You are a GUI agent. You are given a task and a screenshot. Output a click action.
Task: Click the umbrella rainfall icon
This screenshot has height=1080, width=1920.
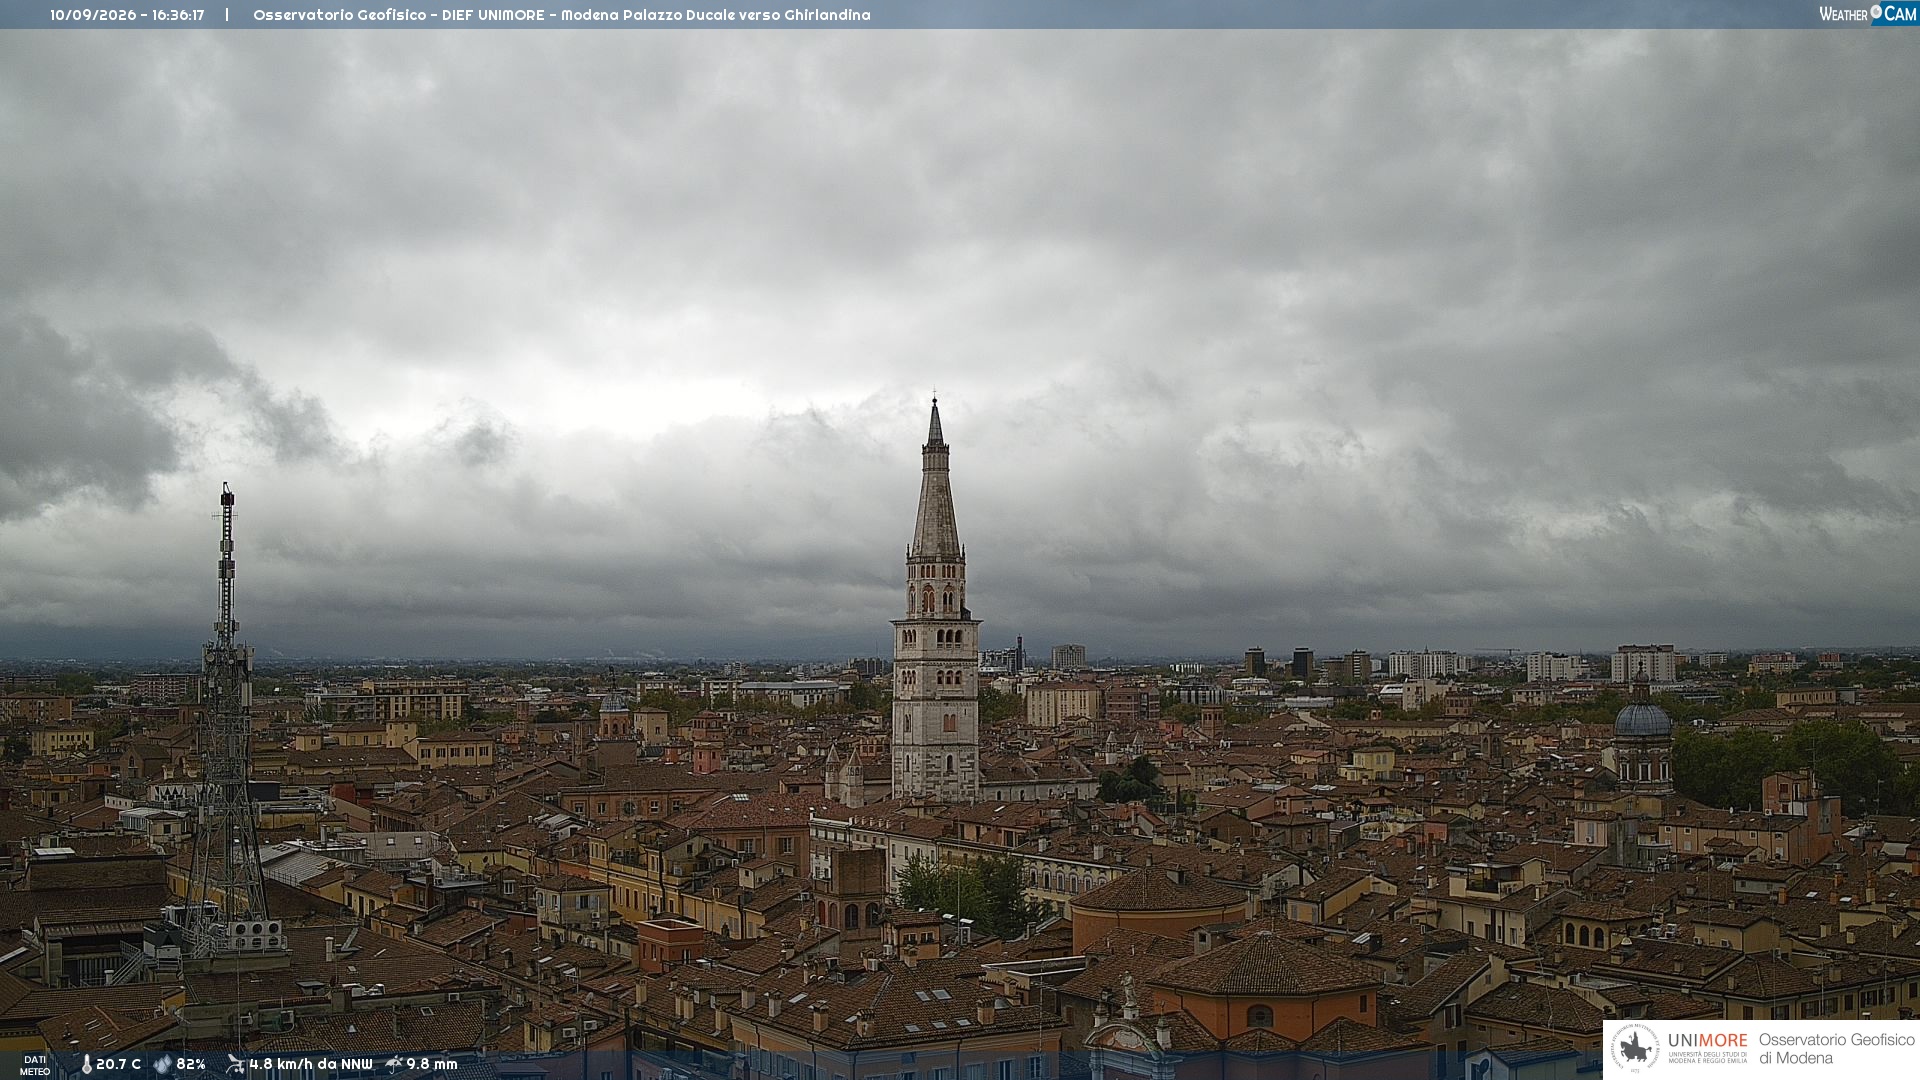[x=394, y=1064]
